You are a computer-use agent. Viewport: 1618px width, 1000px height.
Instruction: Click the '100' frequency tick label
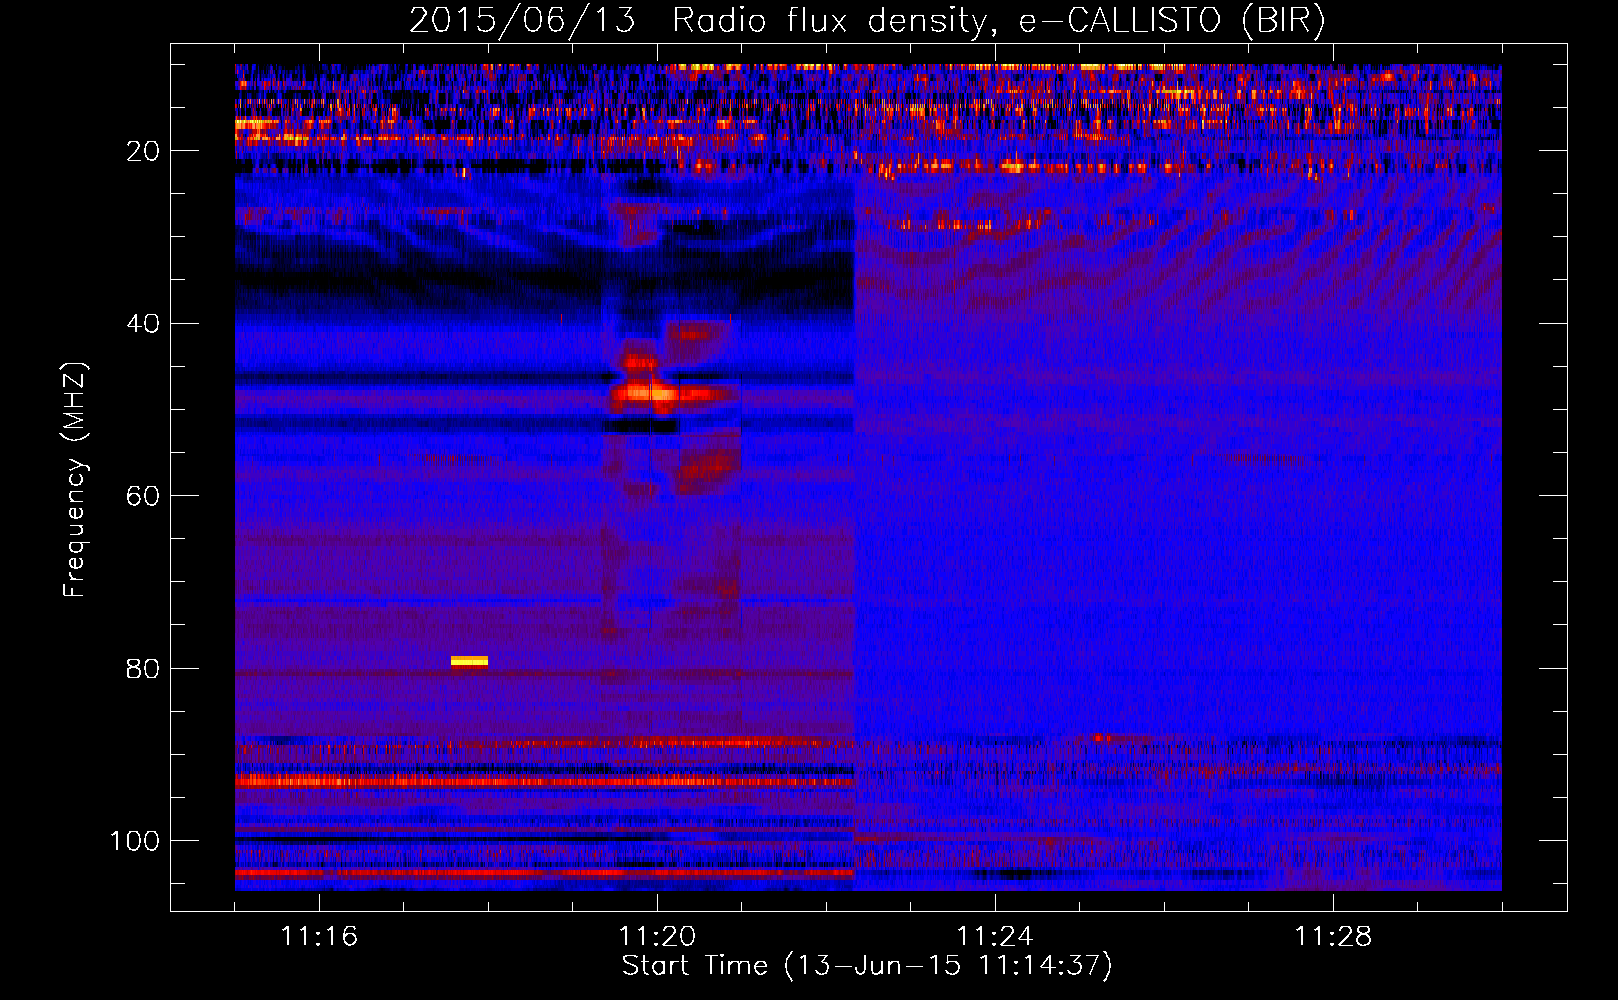pos(135,841)
